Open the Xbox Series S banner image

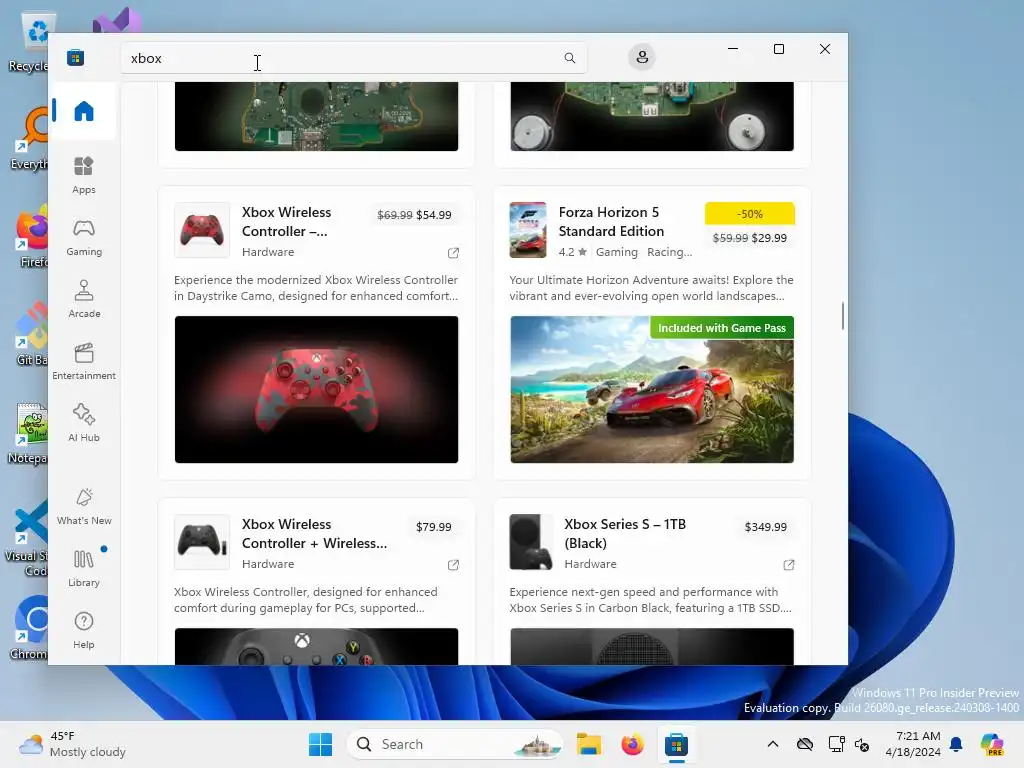(x=652, y=647)
